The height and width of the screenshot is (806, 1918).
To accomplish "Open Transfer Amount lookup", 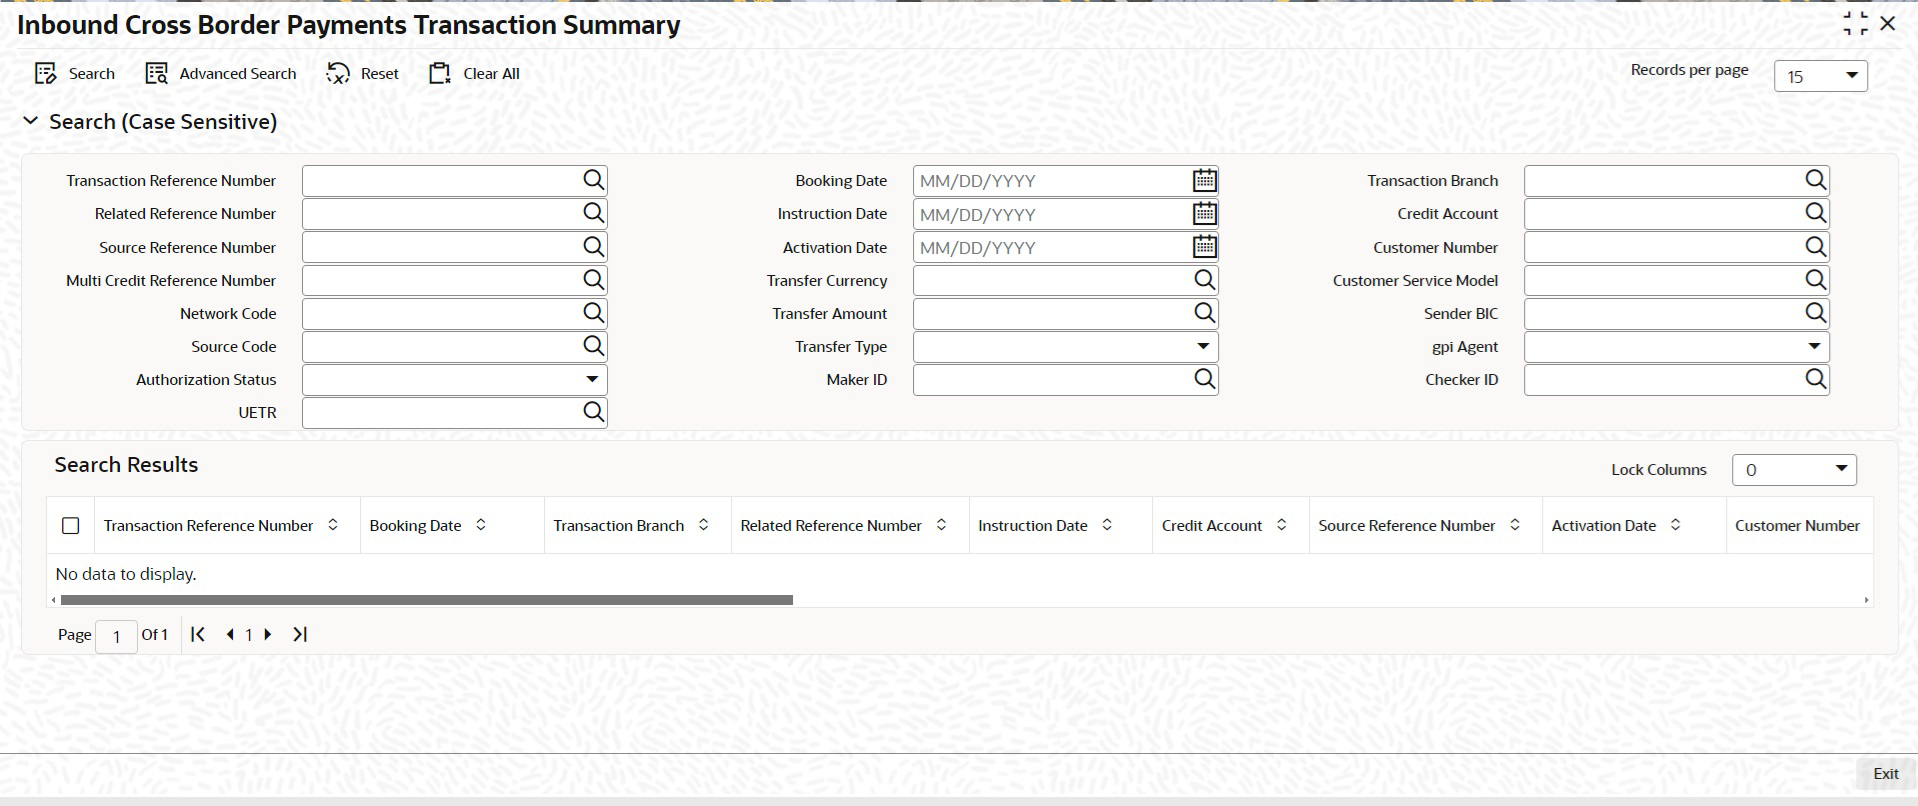I will coord(1204,312).
